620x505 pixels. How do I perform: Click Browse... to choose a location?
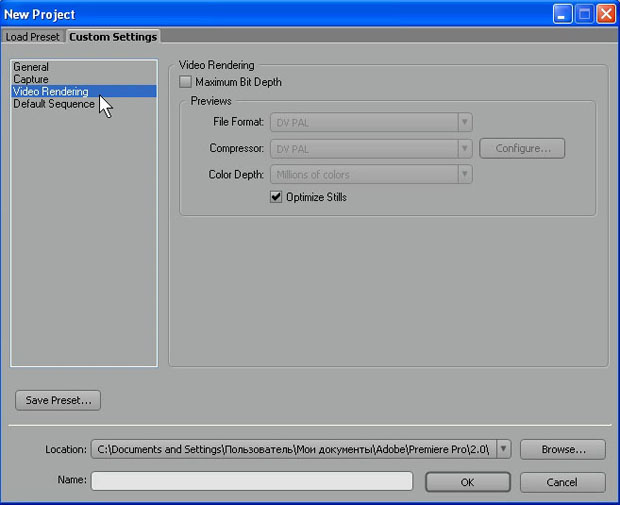563,449
